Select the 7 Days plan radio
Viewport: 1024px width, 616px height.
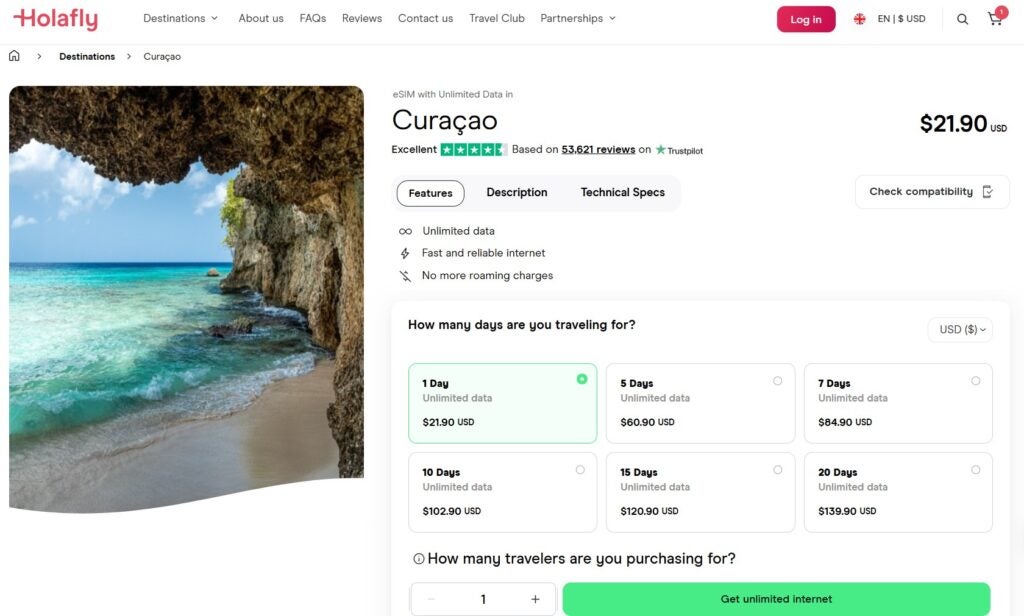[x=975, y=380]
